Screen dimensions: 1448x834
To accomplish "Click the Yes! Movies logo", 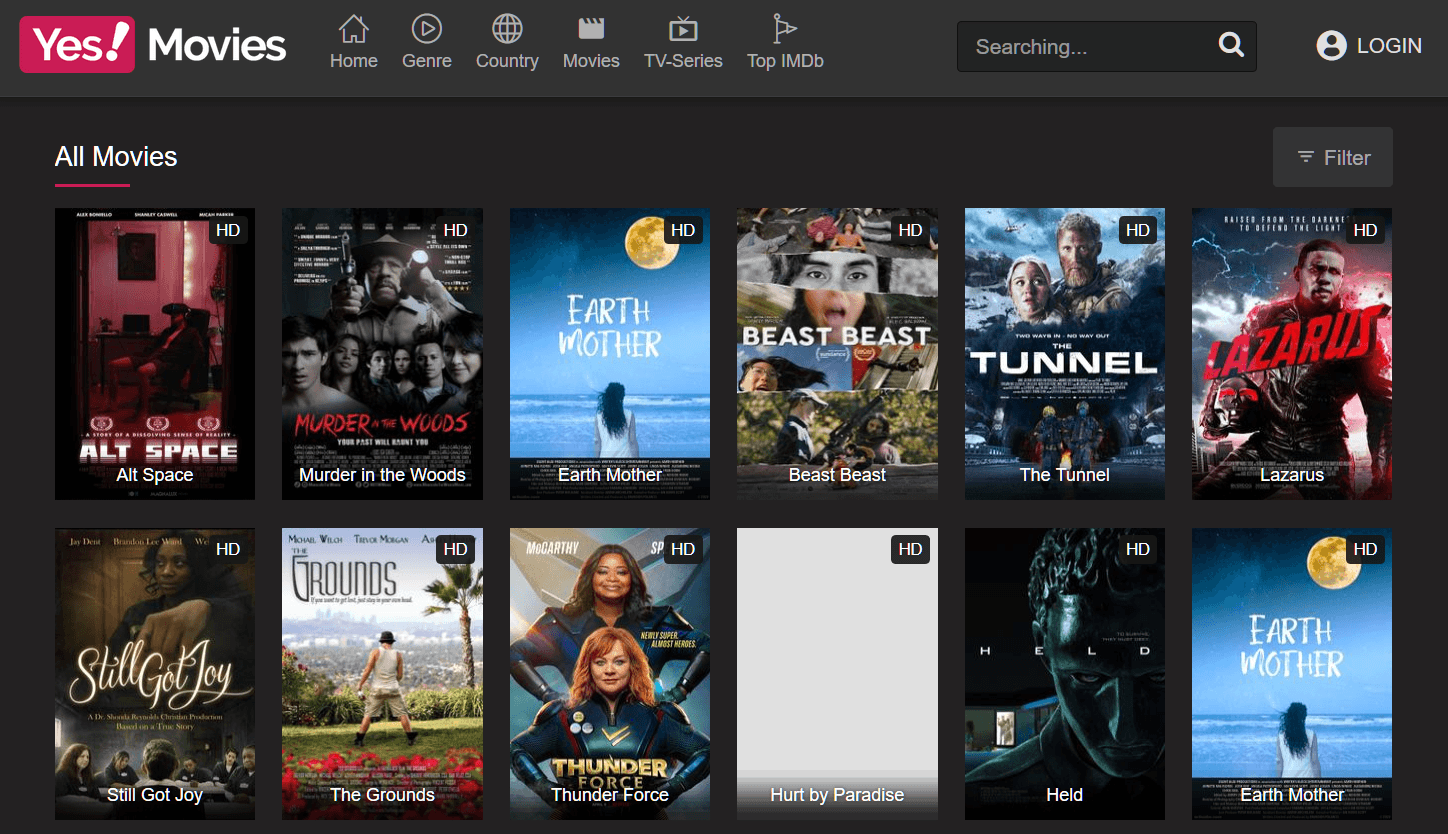I will pyautogui.click(x=153, y=45).
